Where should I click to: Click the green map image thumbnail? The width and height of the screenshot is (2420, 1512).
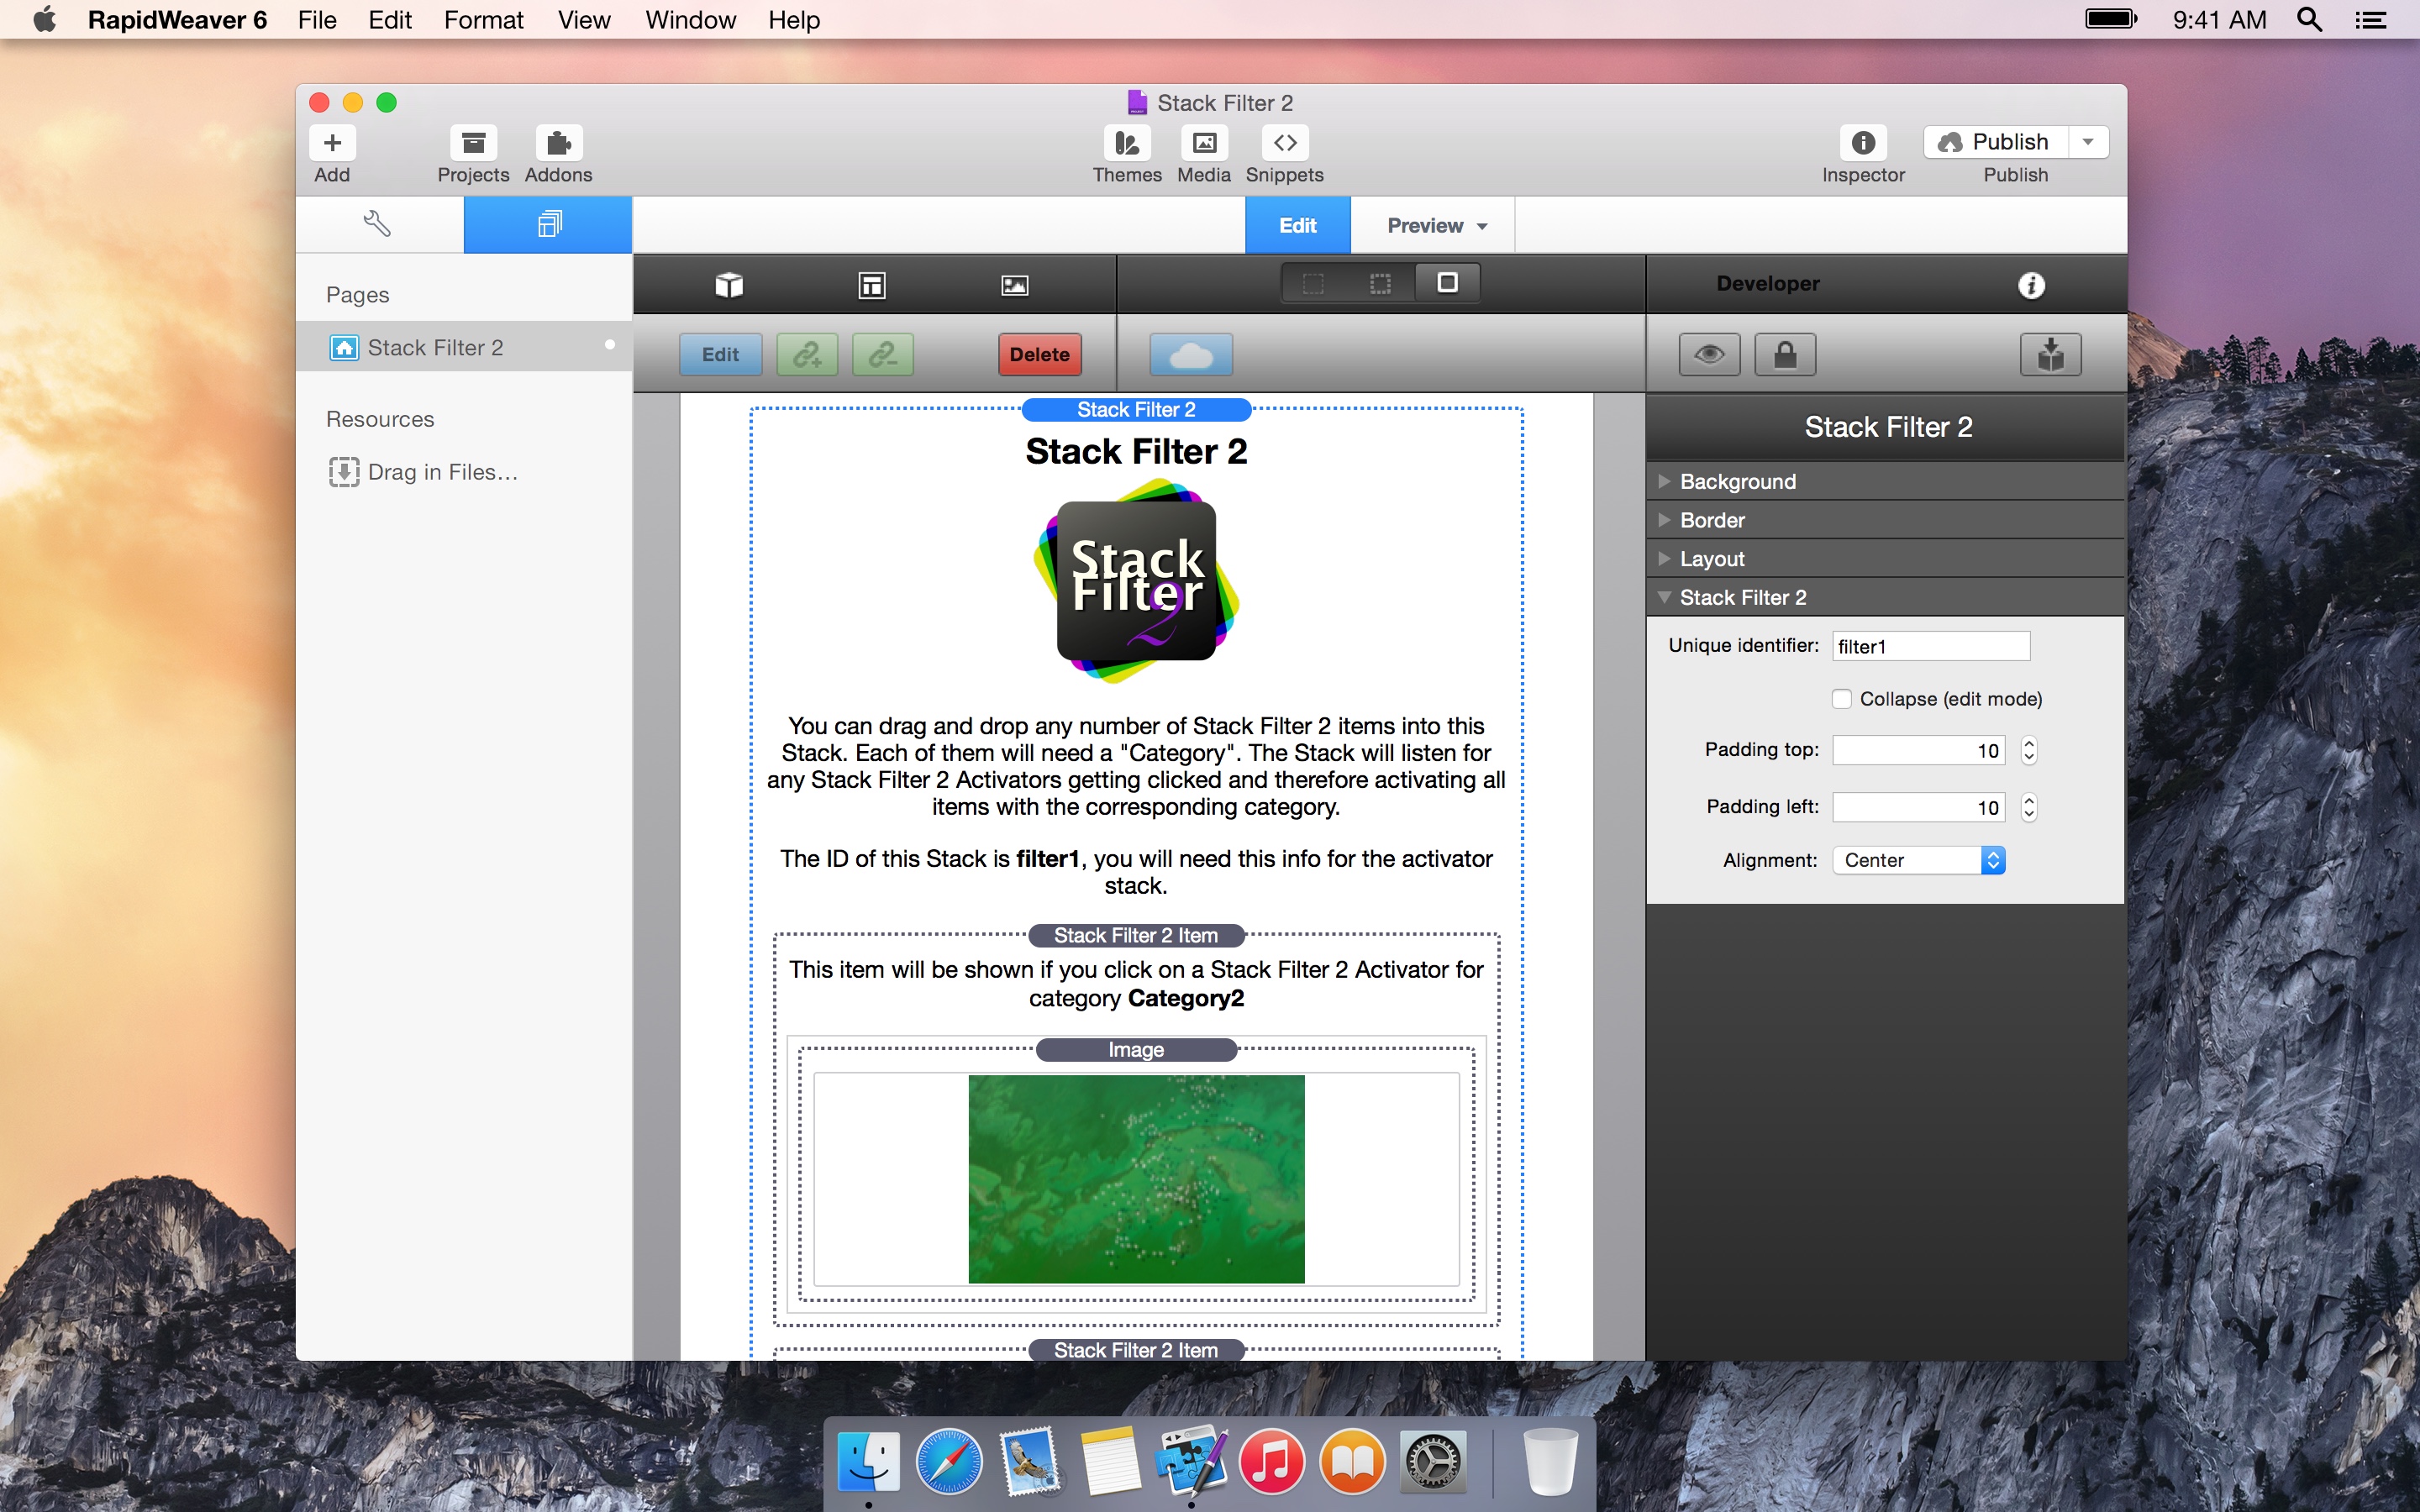click(x=1136, y=1179)
